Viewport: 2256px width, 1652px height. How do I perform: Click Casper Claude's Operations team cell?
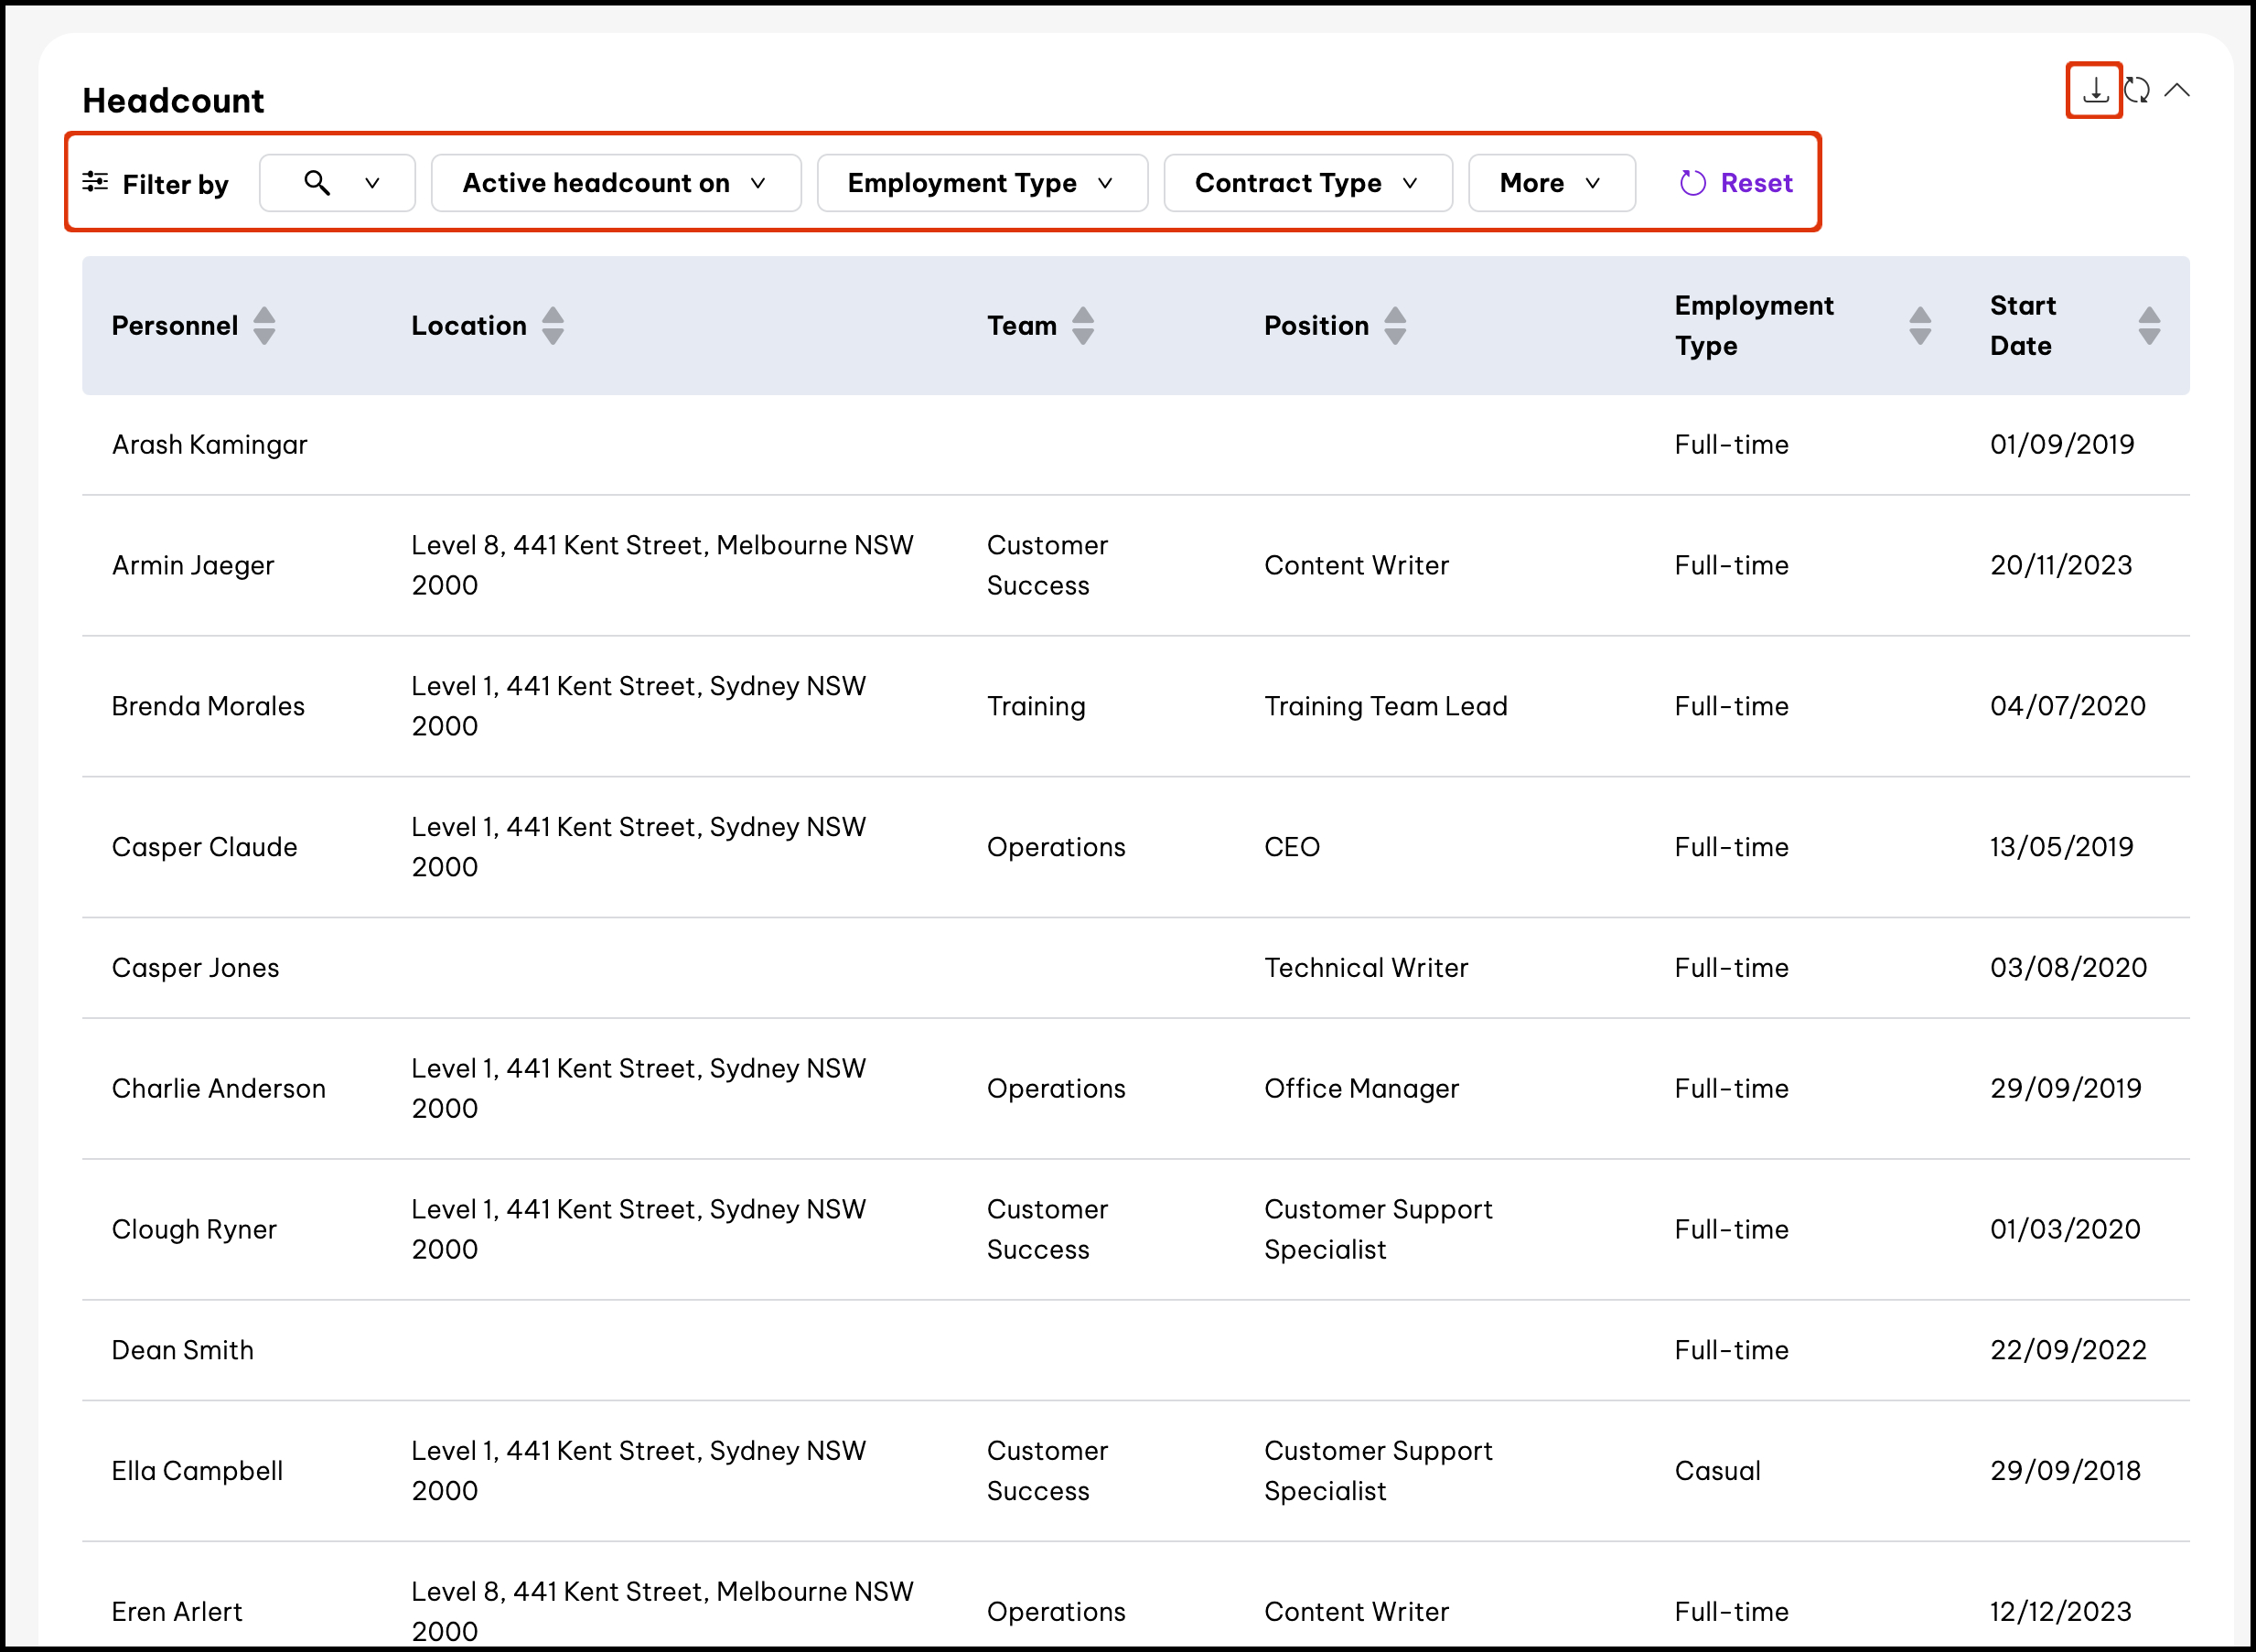pos(1056,848)
